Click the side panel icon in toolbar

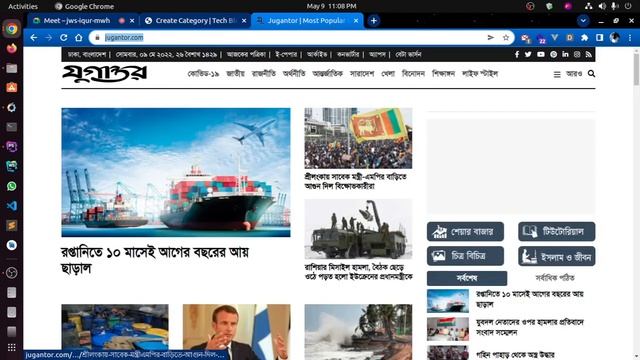pyautogui.click(x=600, y=38)
